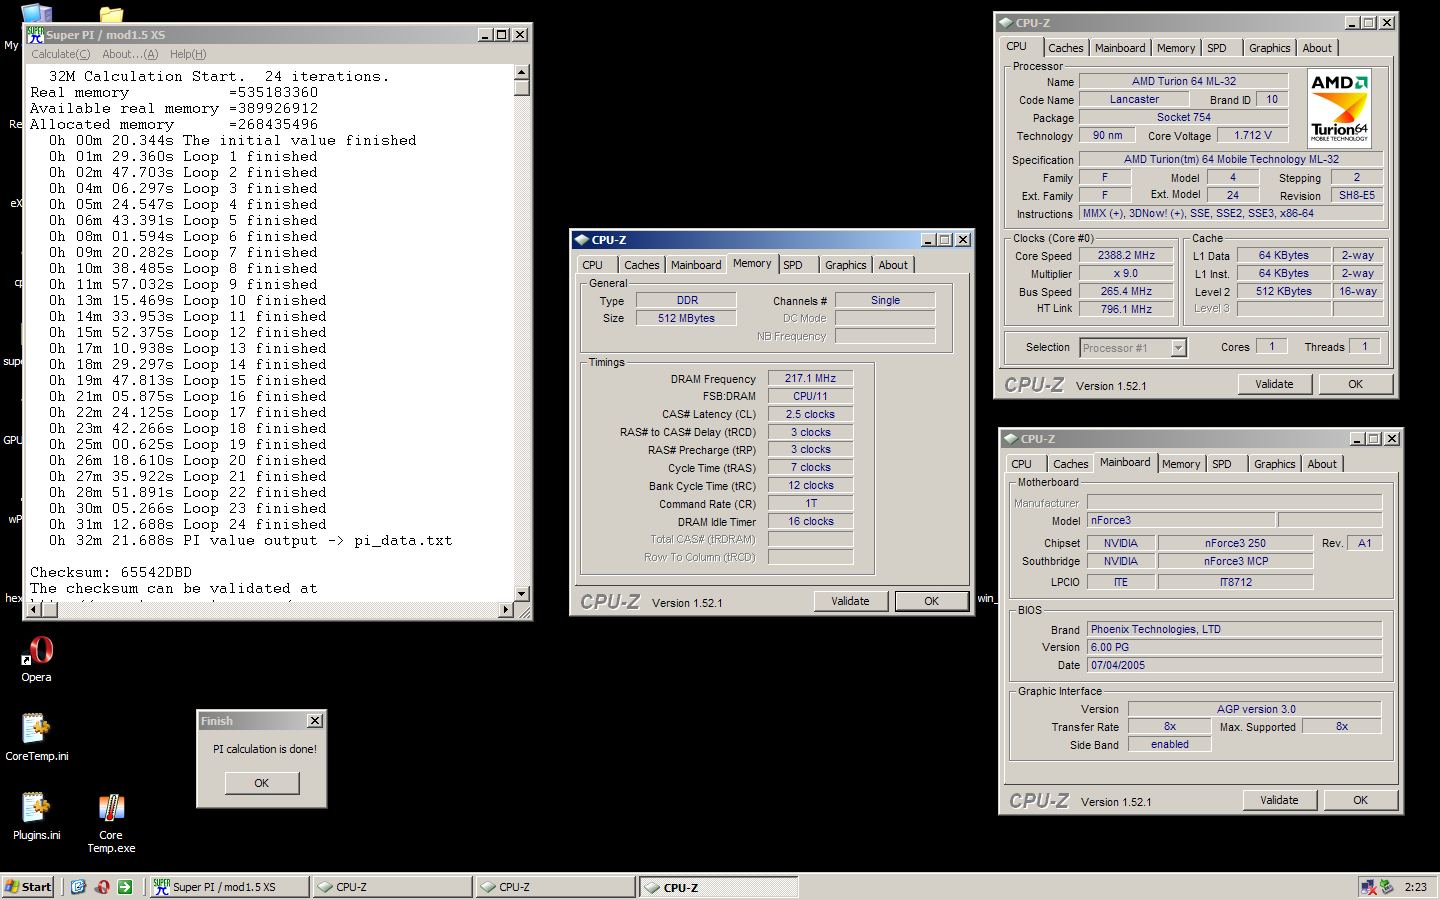This screenshot has height=900, width=1440.
Task: Open the Calculate menu in Super PI
Action: click(x=60, y=54)
